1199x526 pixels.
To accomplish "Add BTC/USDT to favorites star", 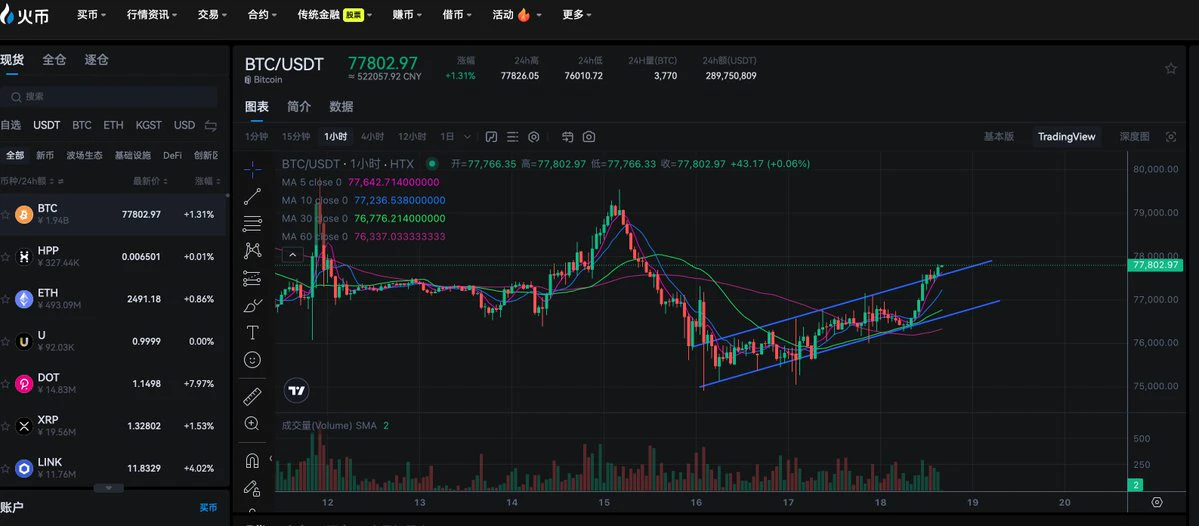I will (x=1171, y=69).
